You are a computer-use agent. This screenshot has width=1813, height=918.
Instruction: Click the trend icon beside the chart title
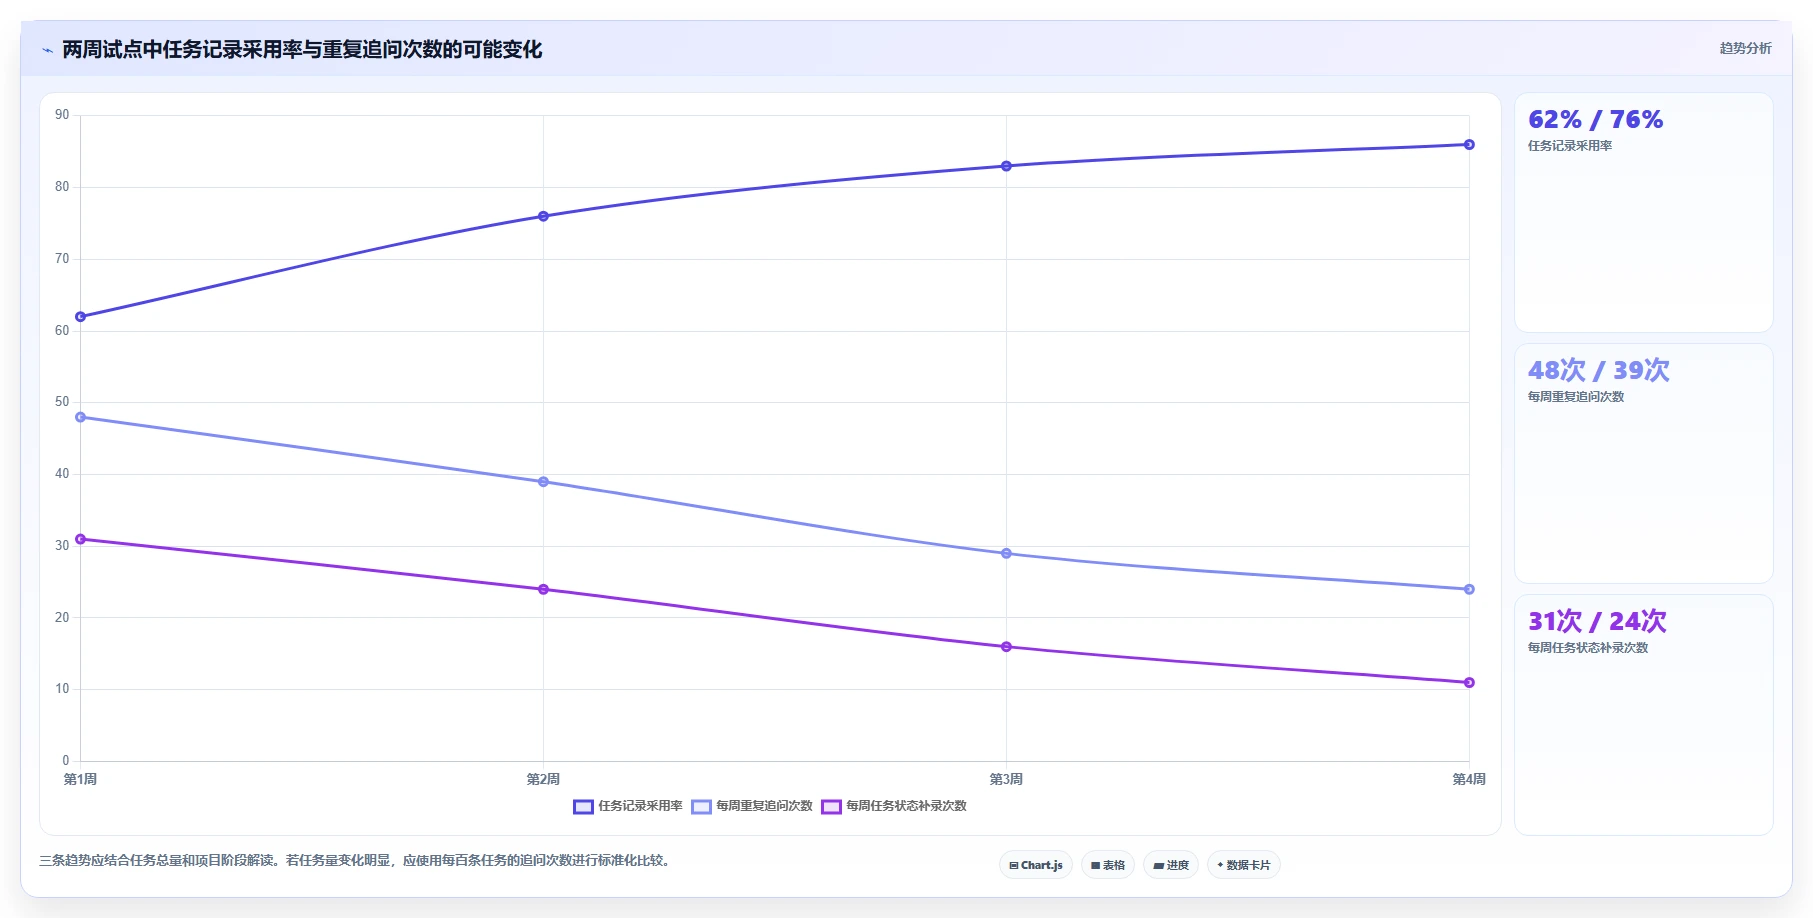(47, 50)
